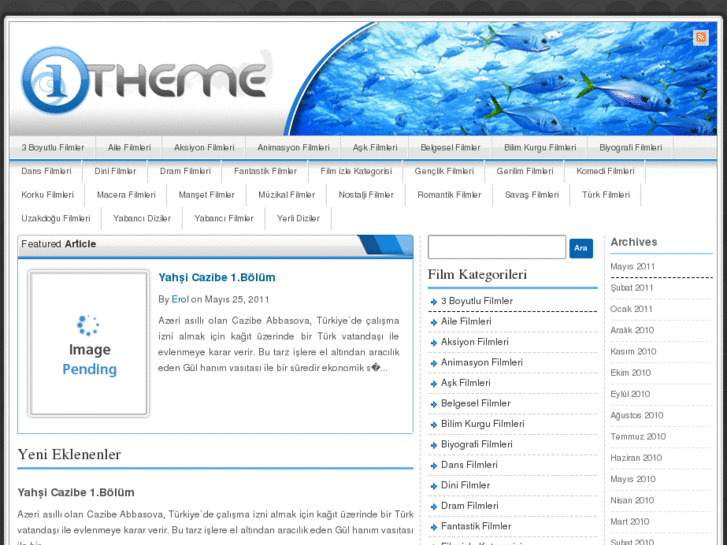The width and height of the screenshot is (727, 545).
Task: Open Korku Filmleri nav item
Action: point(47,195)
